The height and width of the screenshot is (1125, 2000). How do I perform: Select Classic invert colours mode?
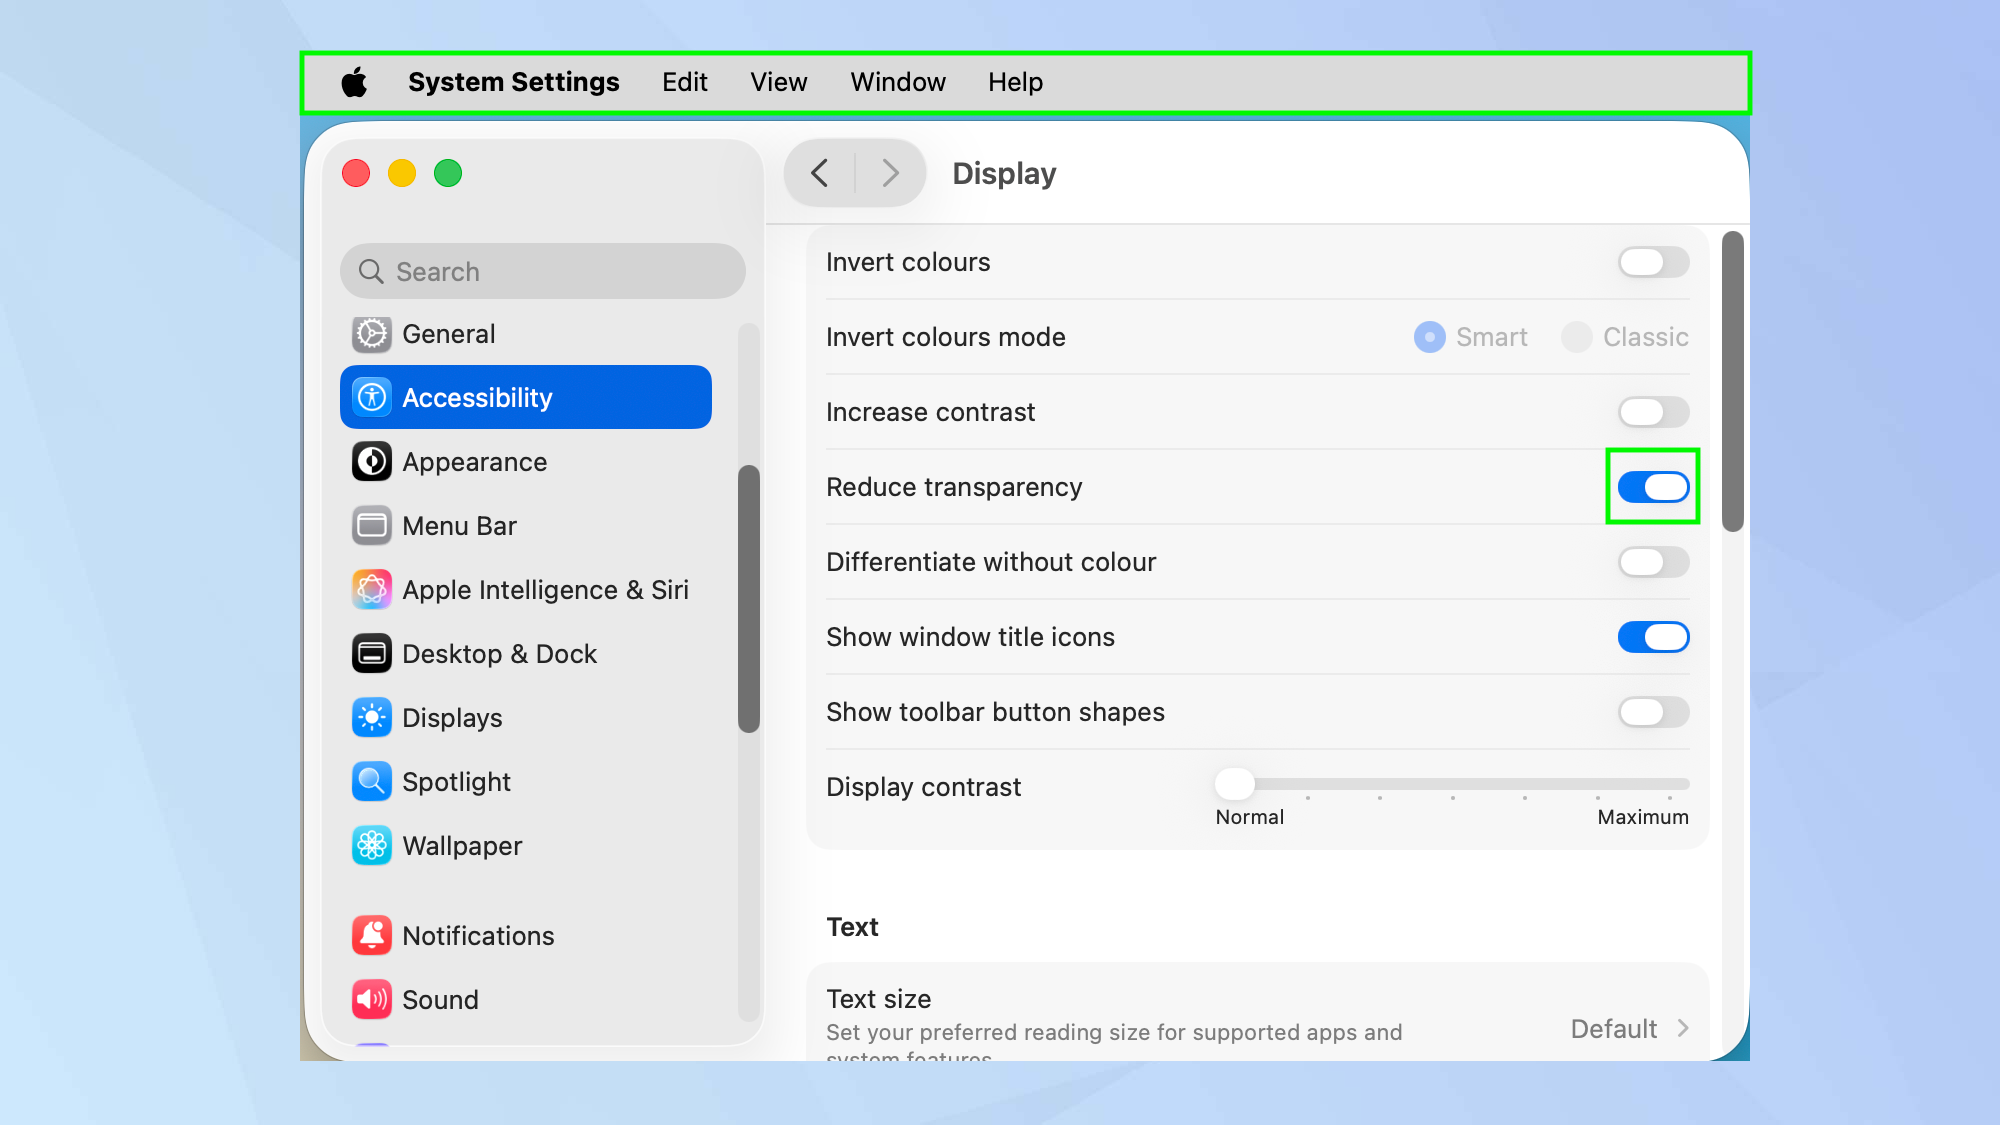point(1576,338)
